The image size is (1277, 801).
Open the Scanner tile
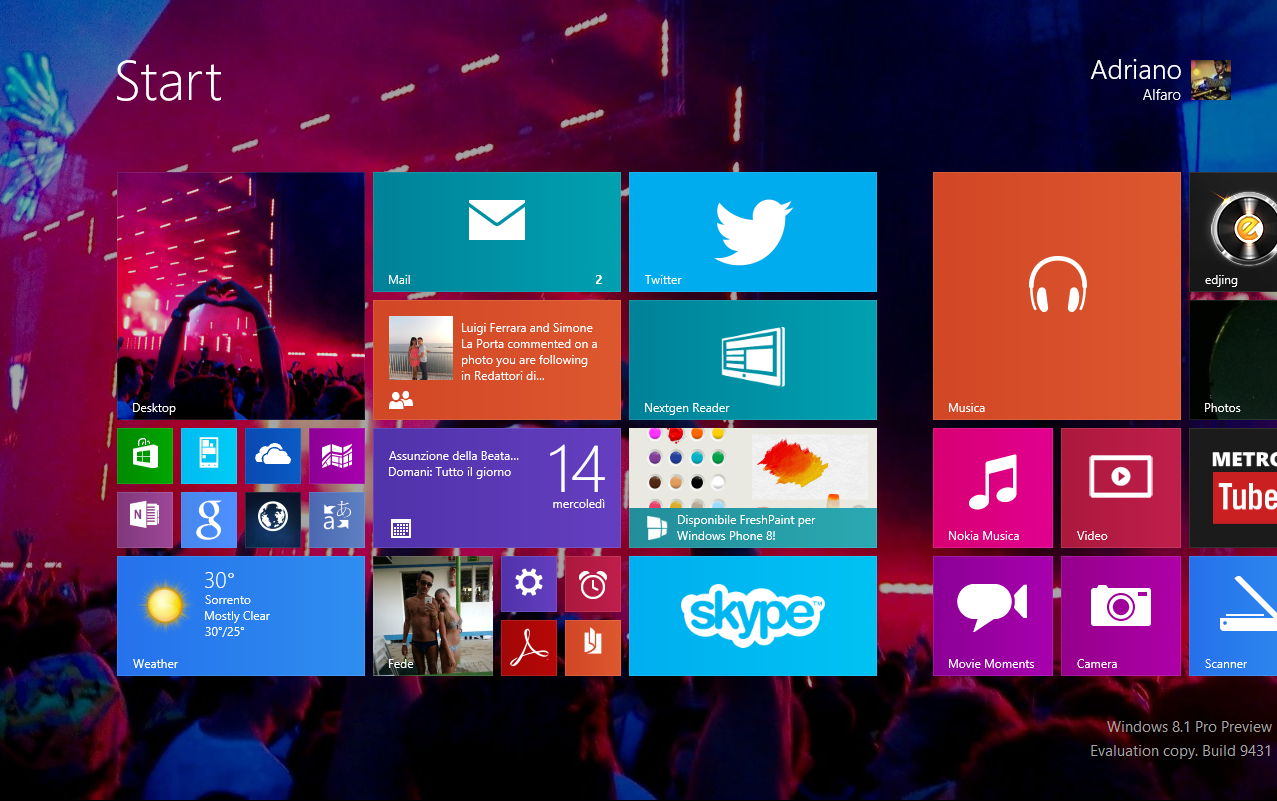(x=1233, y=616)
